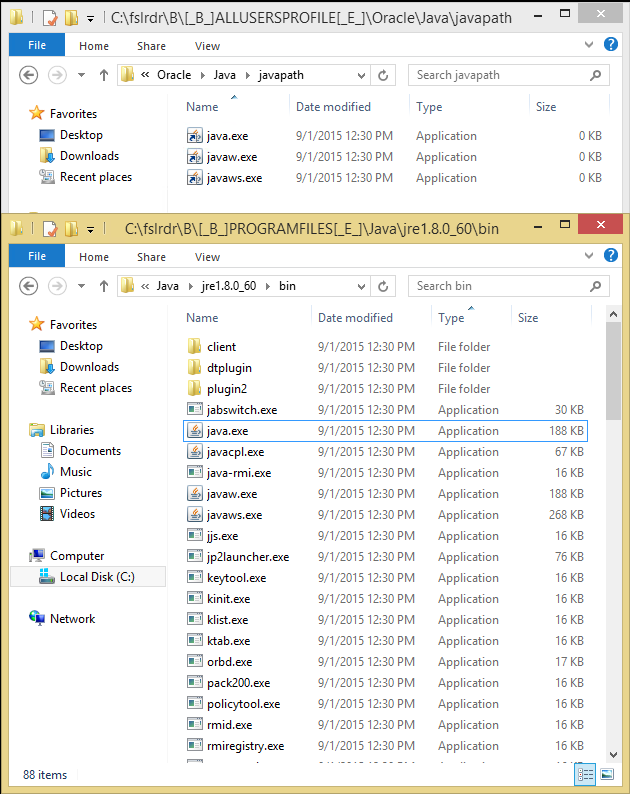Open java.exe in the jre1.8.0_60 bin folder
The width and height of the screenshot is (630, 794).
pyautogui.click(x=228, y=431)
